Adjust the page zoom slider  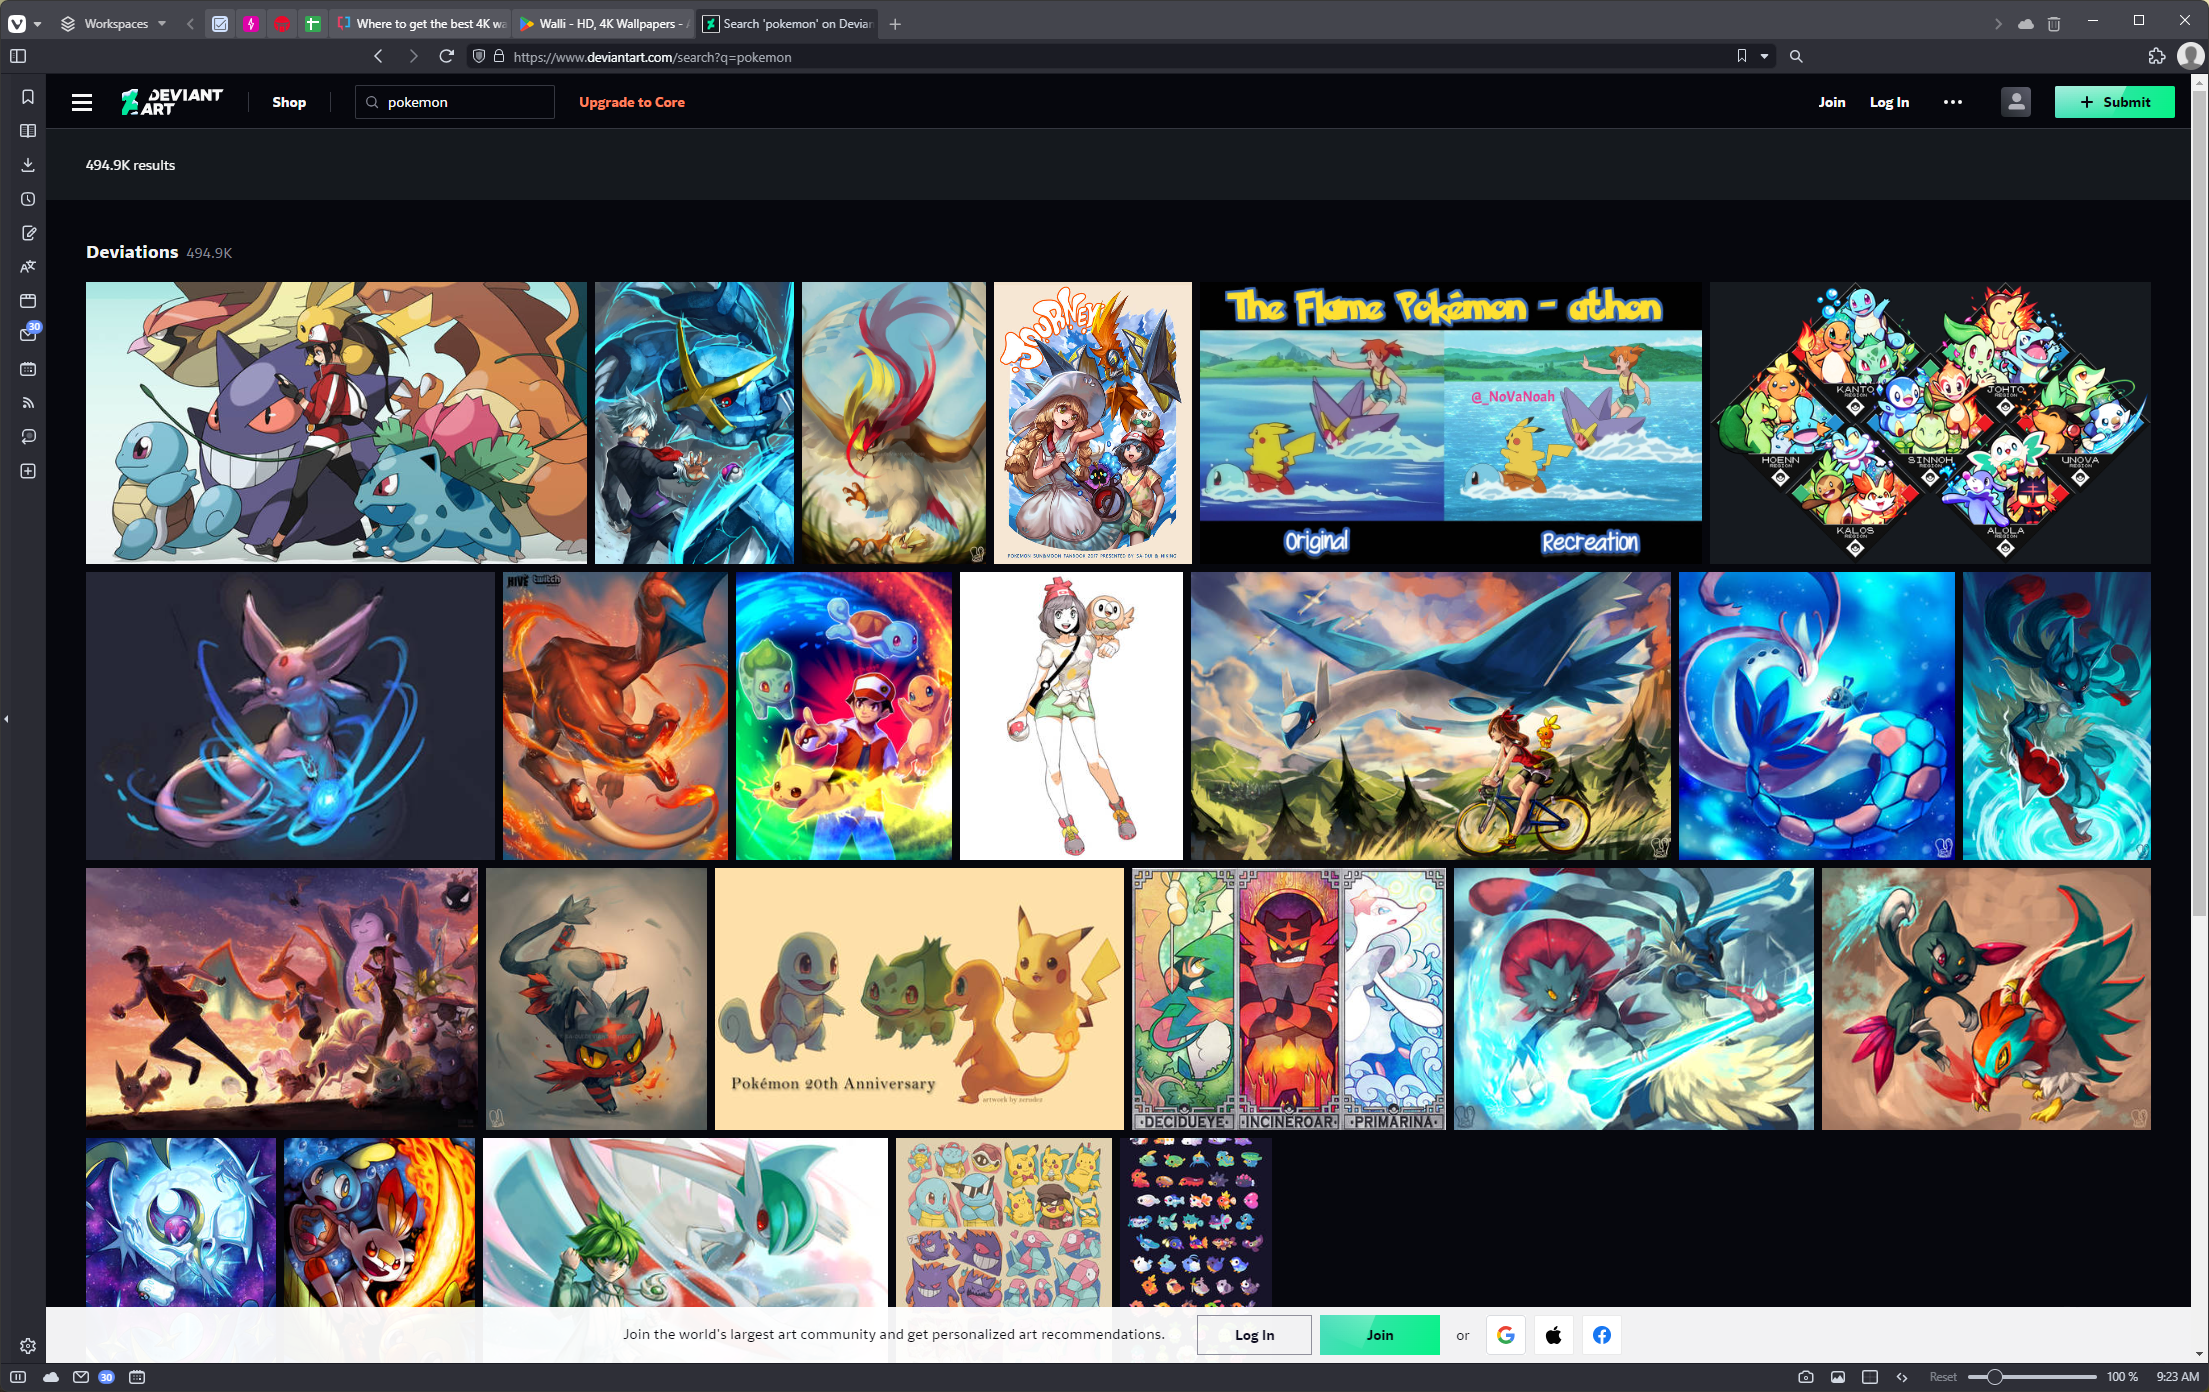pos(2032,1377)
